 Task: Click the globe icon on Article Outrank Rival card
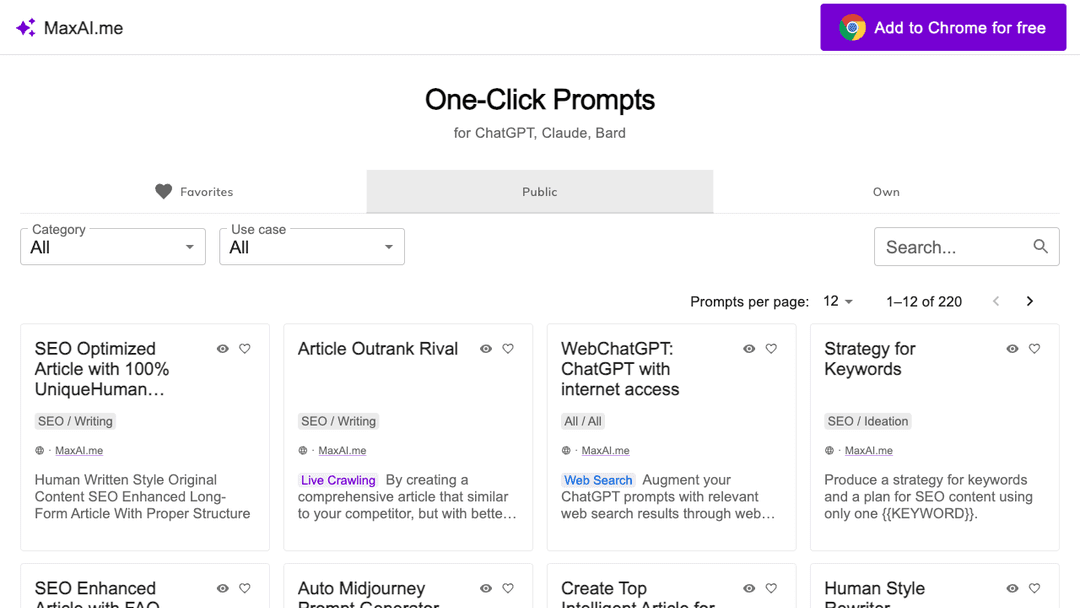coord(303,450)
